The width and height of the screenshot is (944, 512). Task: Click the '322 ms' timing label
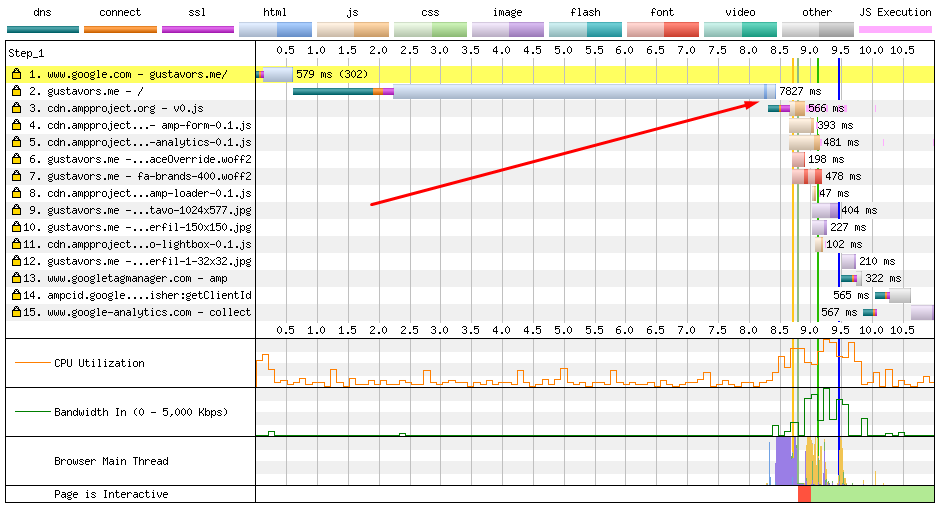[x=883, y=278]
